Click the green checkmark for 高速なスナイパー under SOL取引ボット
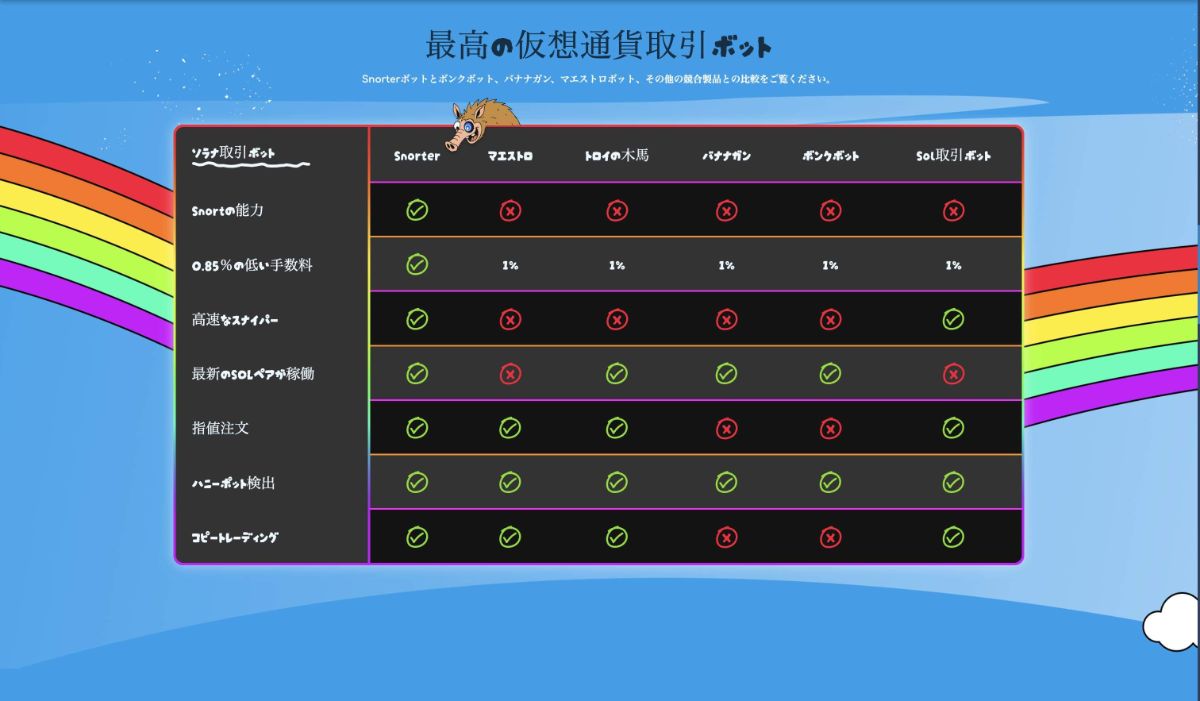The height and width of the screenshot is (701, 1200). click(952, 319)
